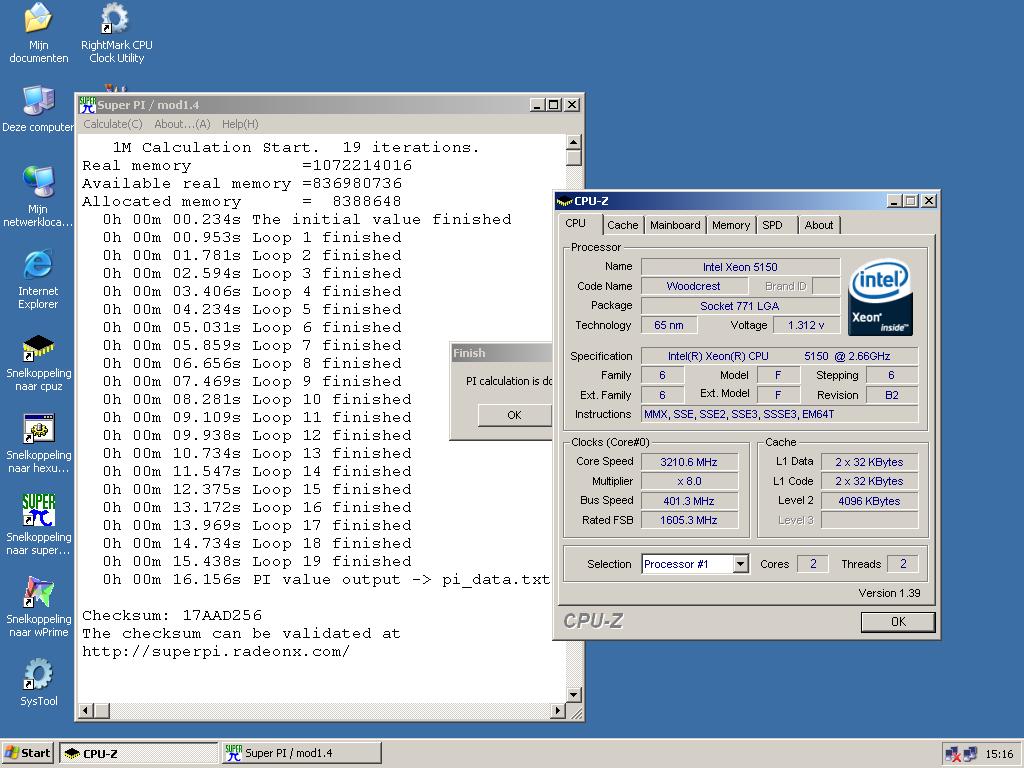
Task: Open Snelkoppeling naar super pi shortcut
Action: click(39, 526)
